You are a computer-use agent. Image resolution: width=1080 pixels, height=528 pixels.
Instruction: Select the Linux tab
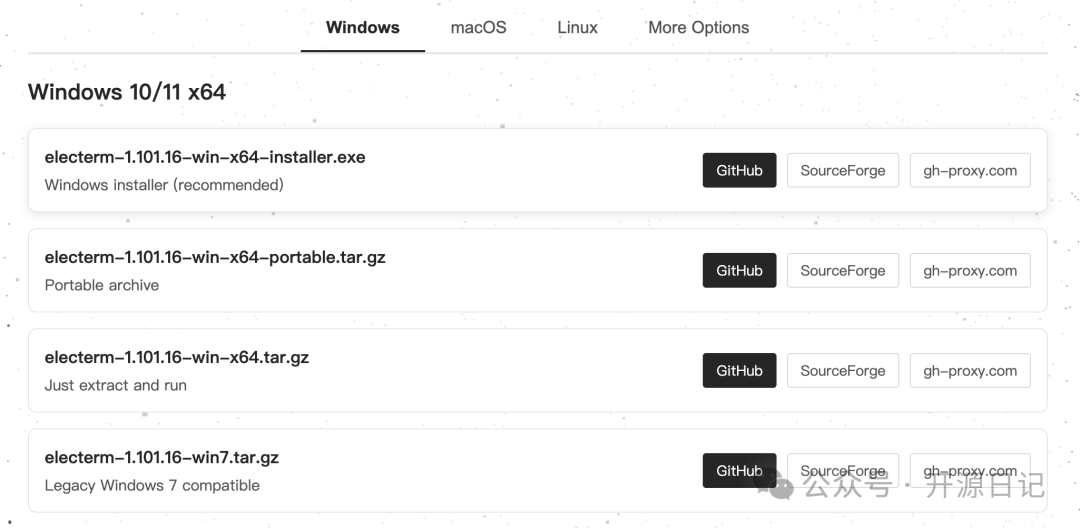[x=577, y=28]
